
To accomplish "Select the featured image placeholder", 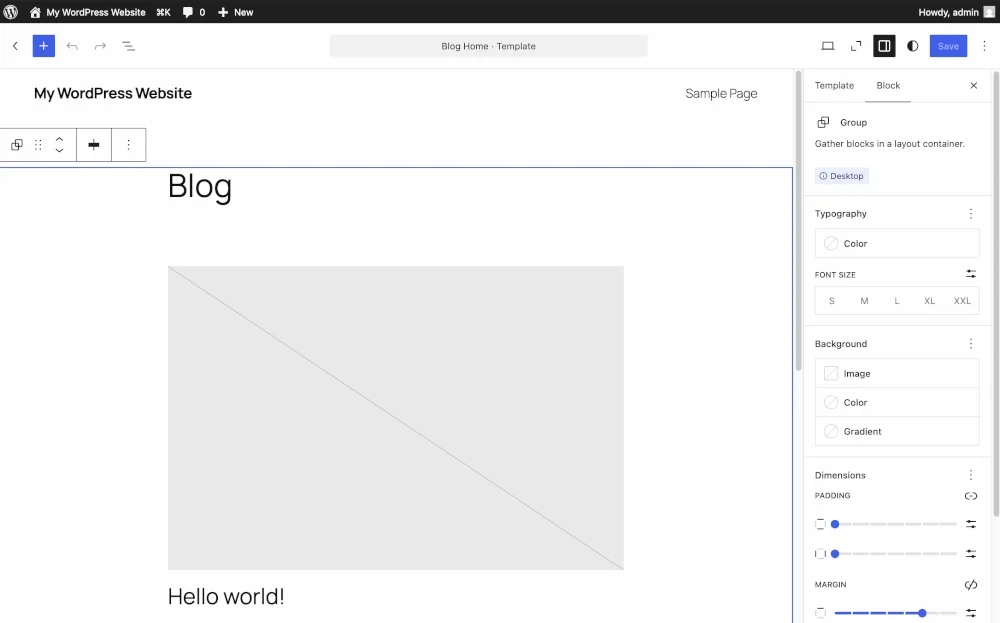I will 395,418.
